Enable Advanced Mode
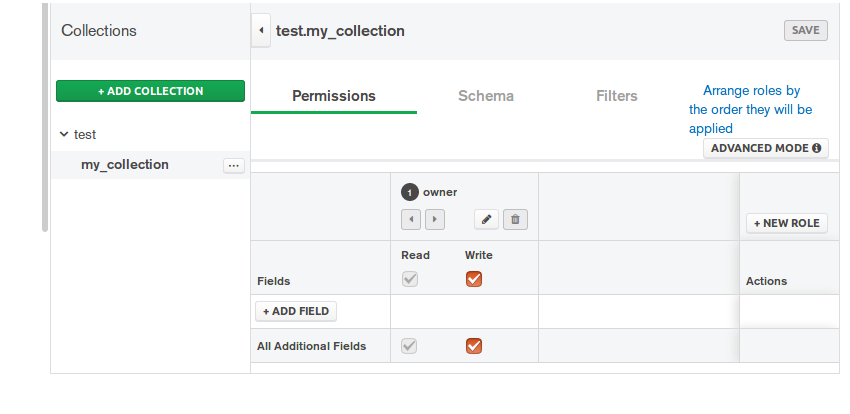 pyautogui.click(x=766, y=148)
